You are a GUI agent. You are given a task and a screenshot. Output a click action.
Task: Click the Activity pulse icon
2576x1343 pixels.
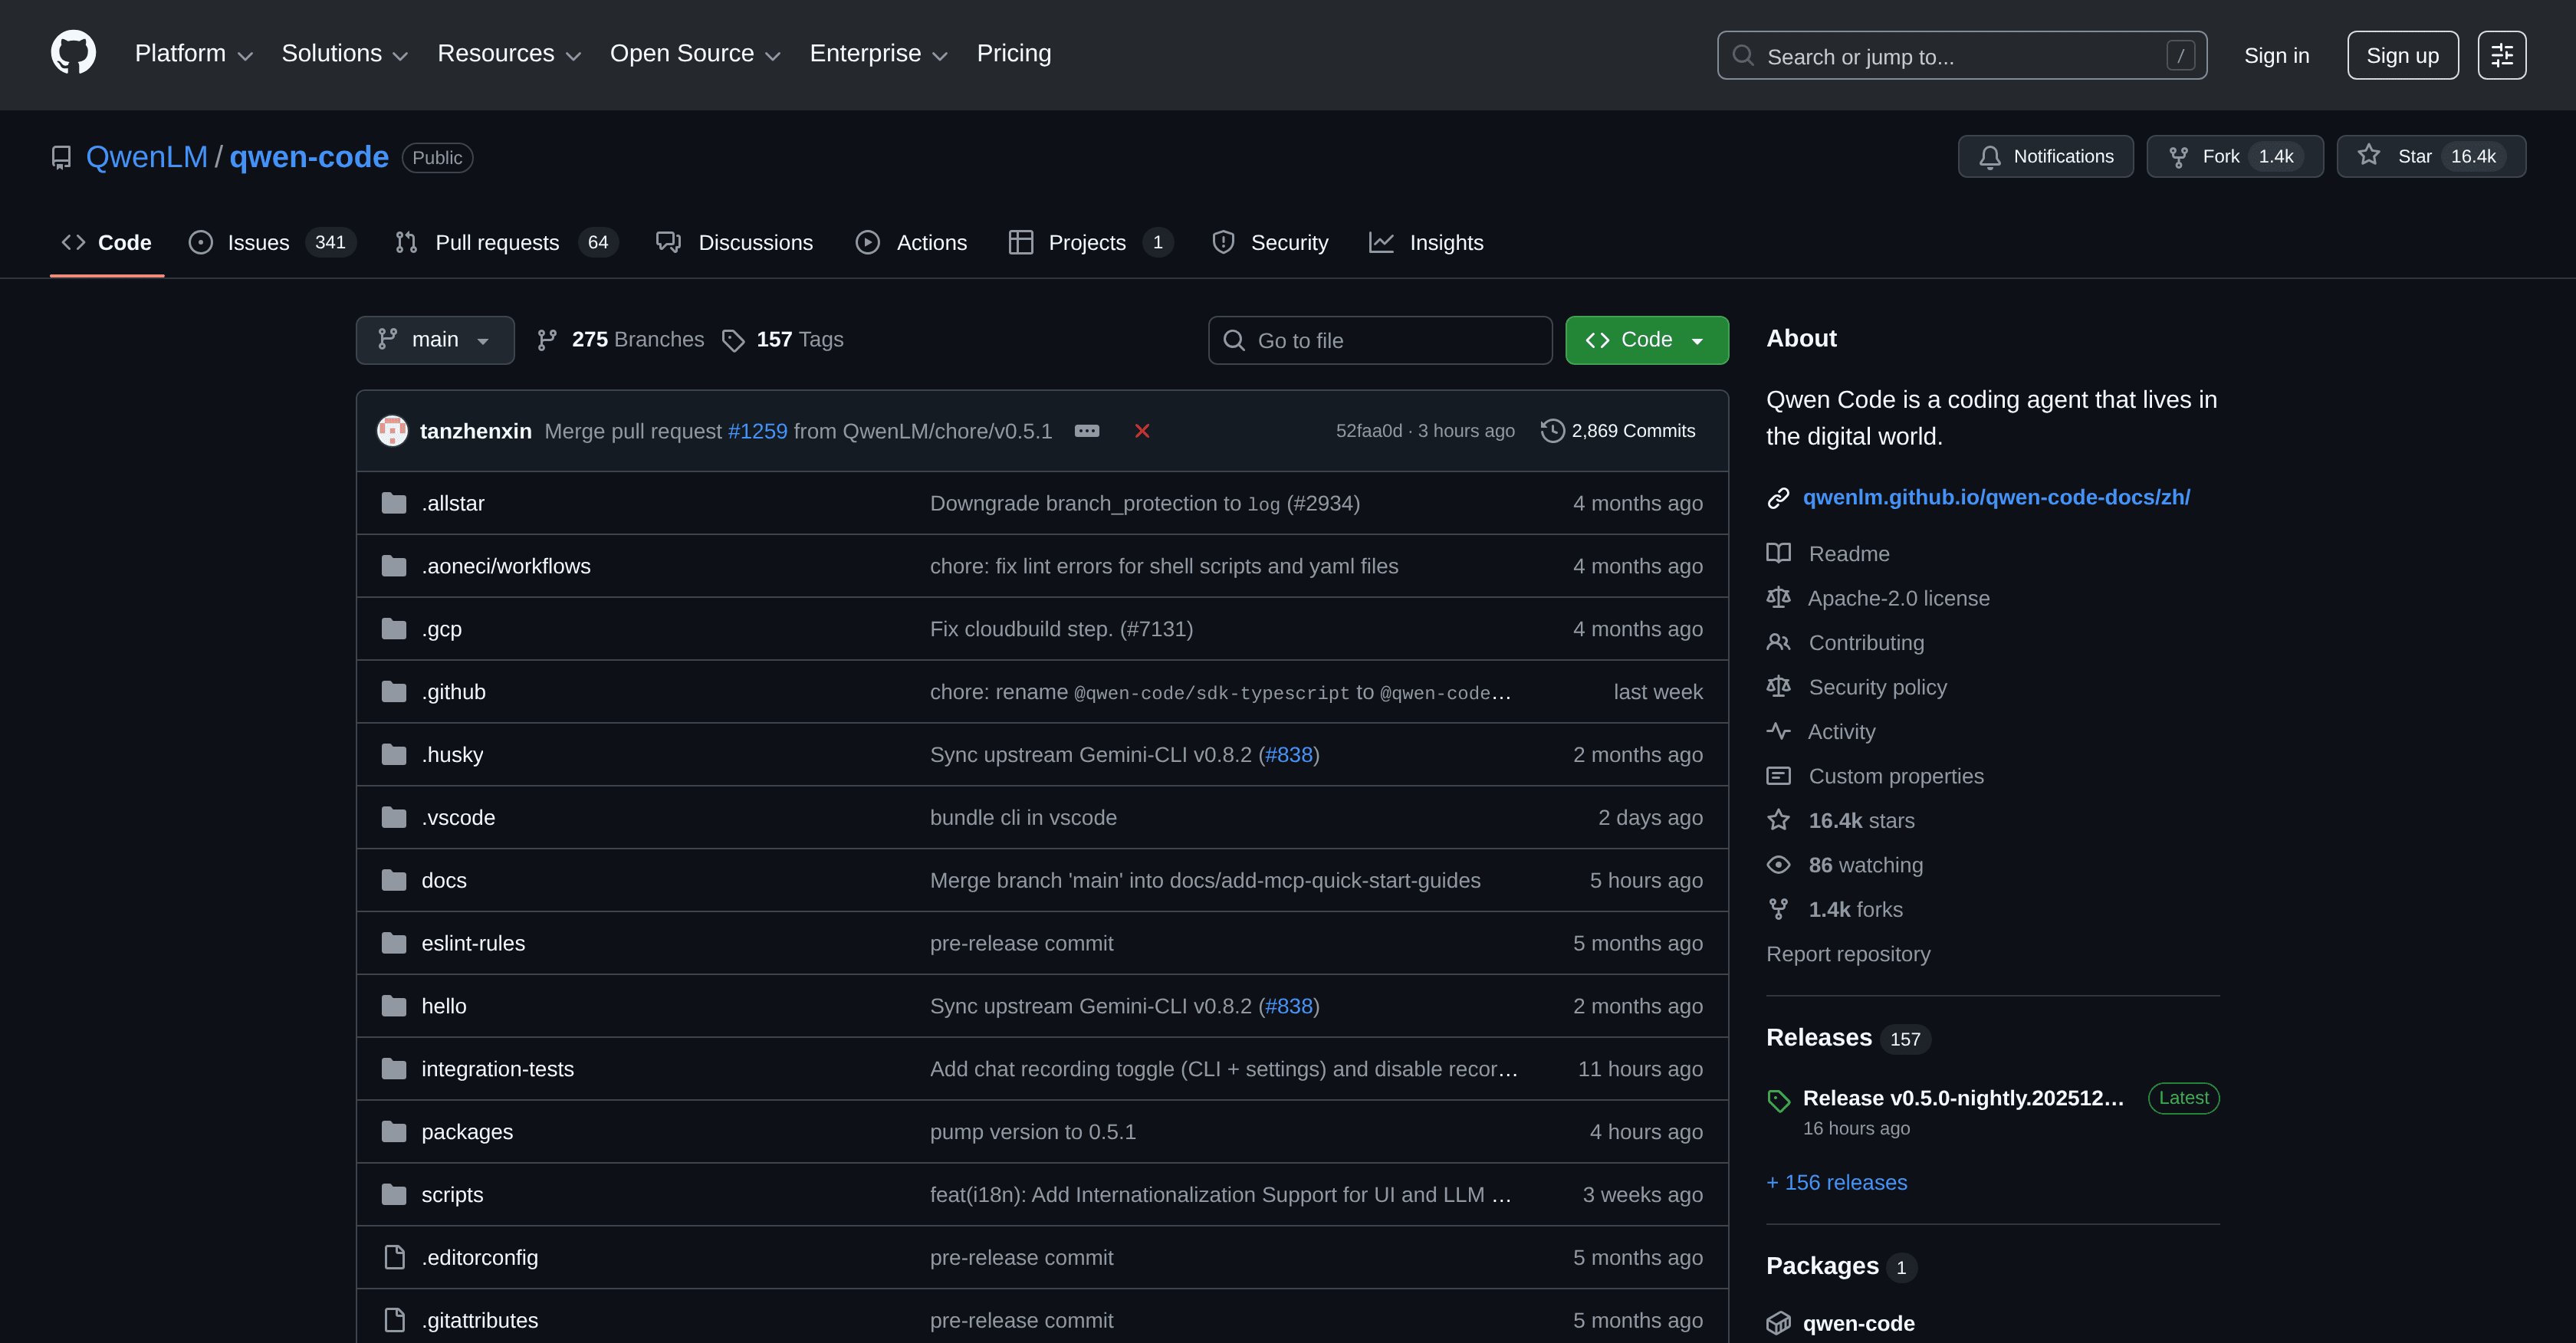(1779, 731)
